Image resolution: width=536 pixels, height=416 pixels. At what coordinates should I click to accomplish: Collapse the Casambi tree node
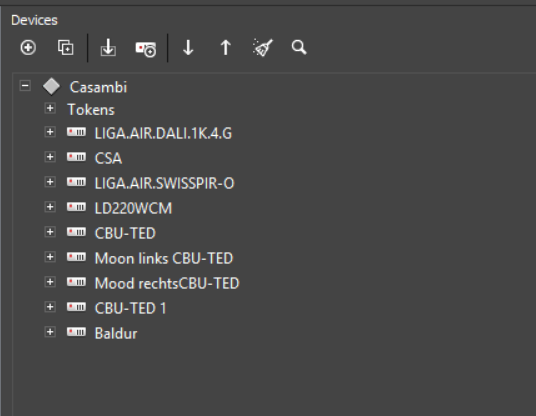(x=25, y=85)
